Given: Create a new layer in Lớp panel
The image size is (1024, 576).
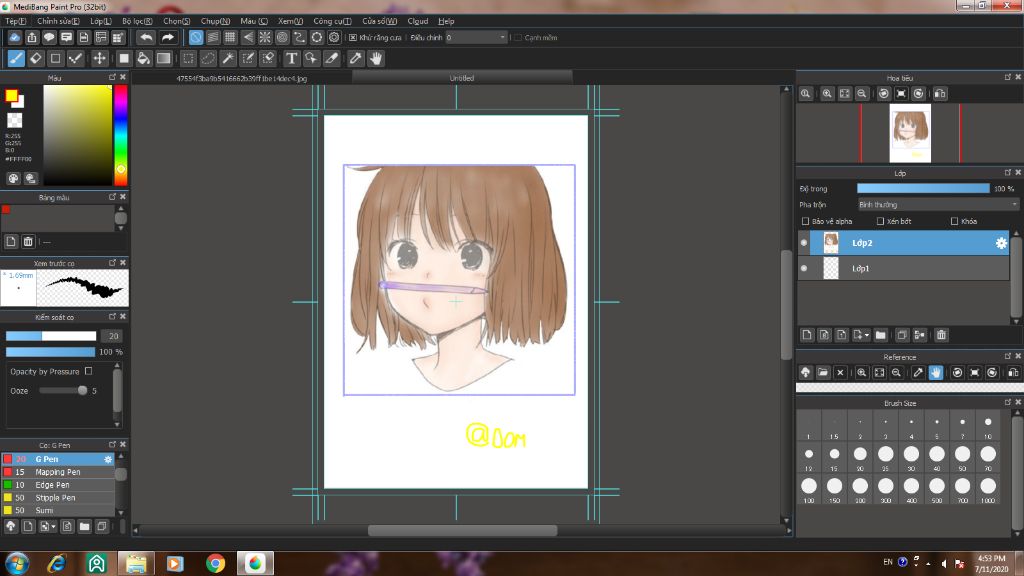Looking at the screenshot, I should click(807, 335).
